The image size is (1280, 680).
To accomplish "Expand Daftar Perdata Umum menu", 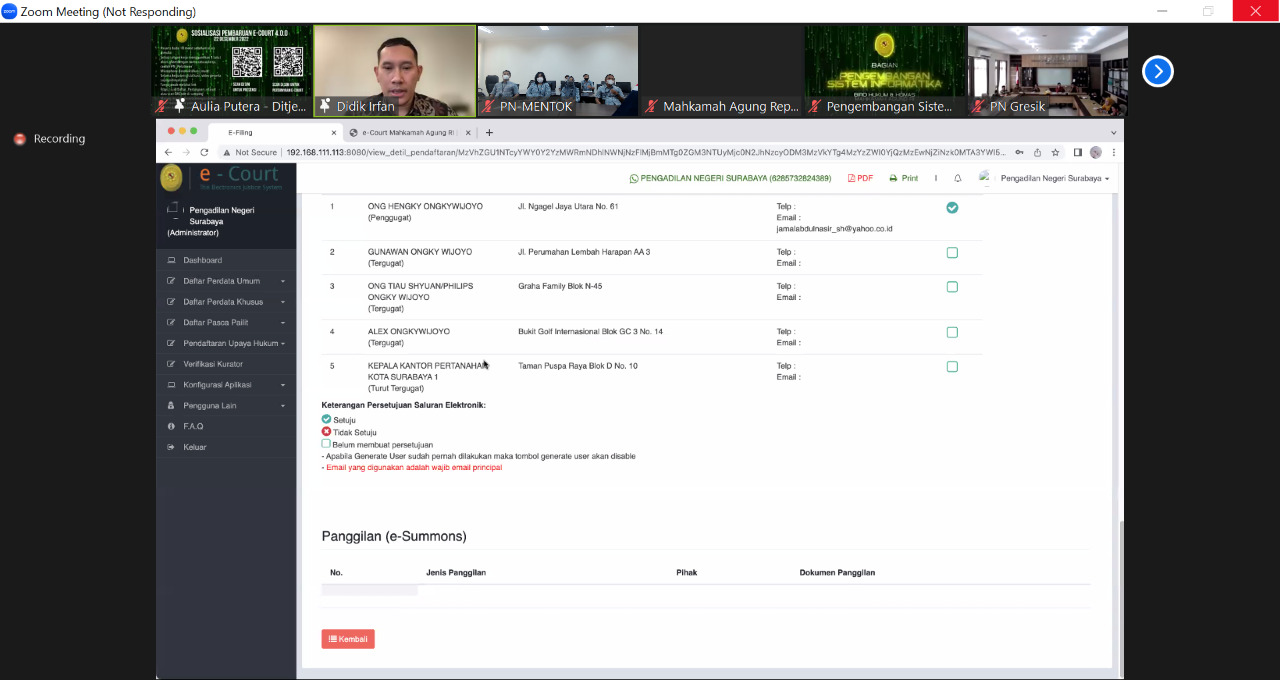I will [x=226, y=281].
